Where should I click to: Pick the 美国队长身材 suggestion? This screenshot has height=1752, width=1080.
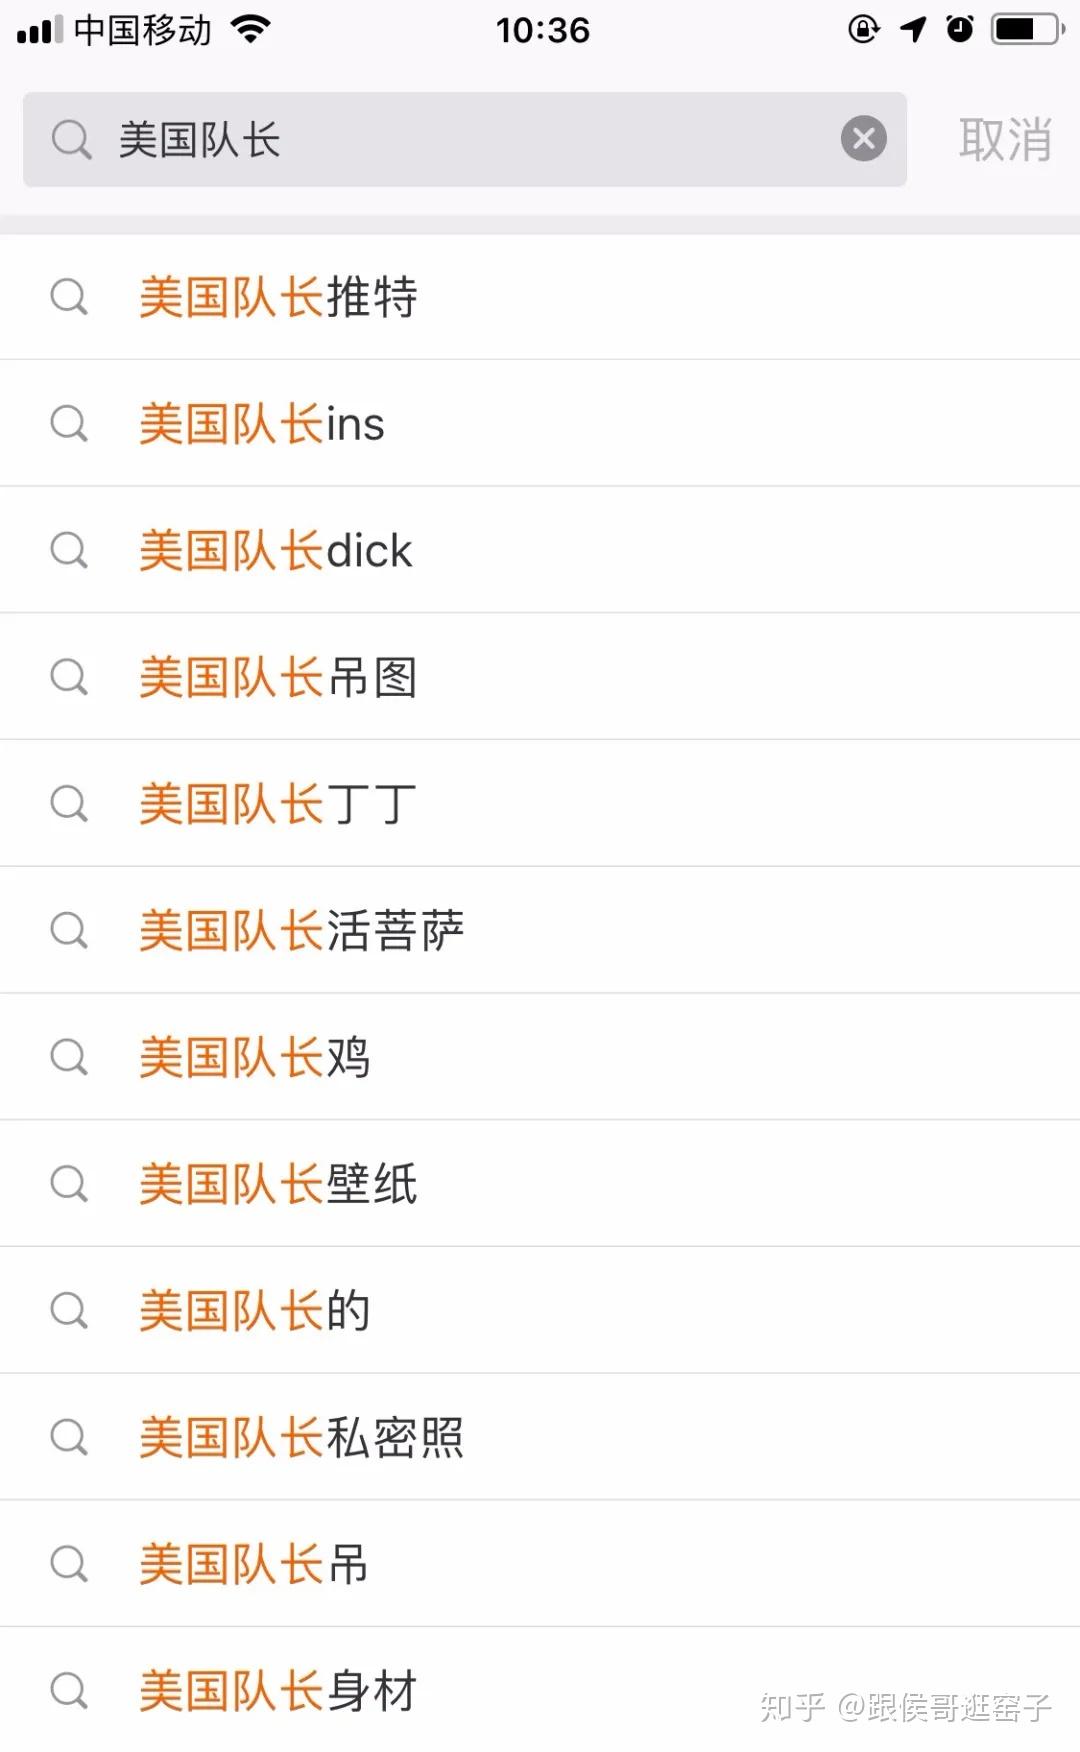tap(278, 1691)
